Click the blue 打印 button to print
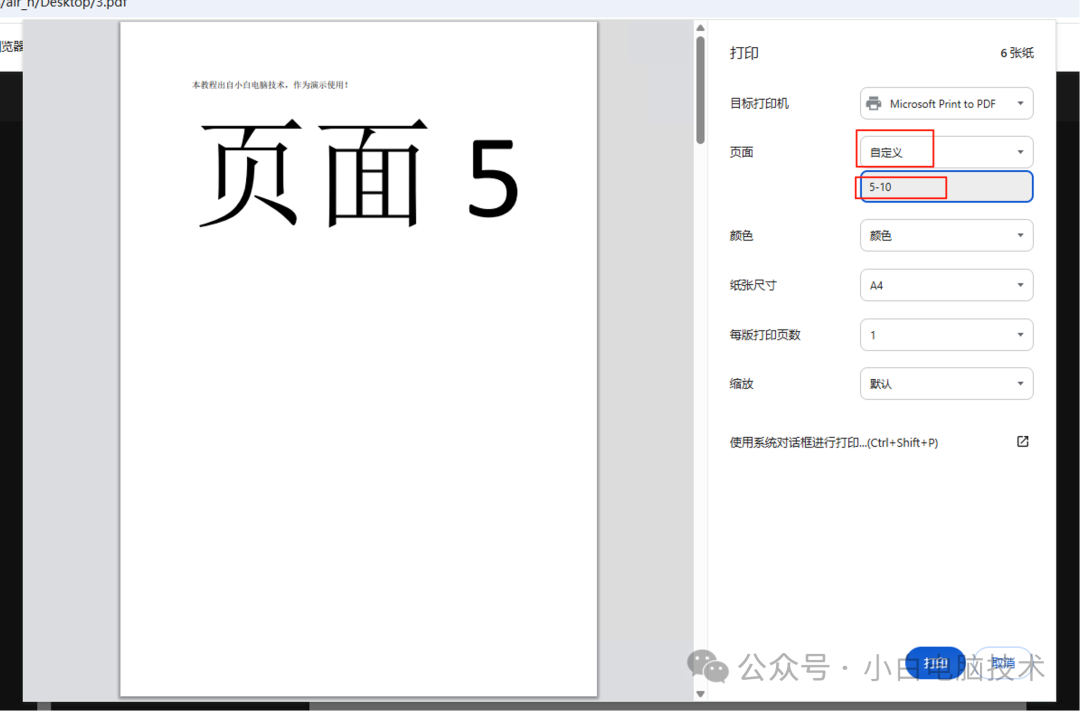The height and width of the screenshot is (711, 1080). click(934, 662)
